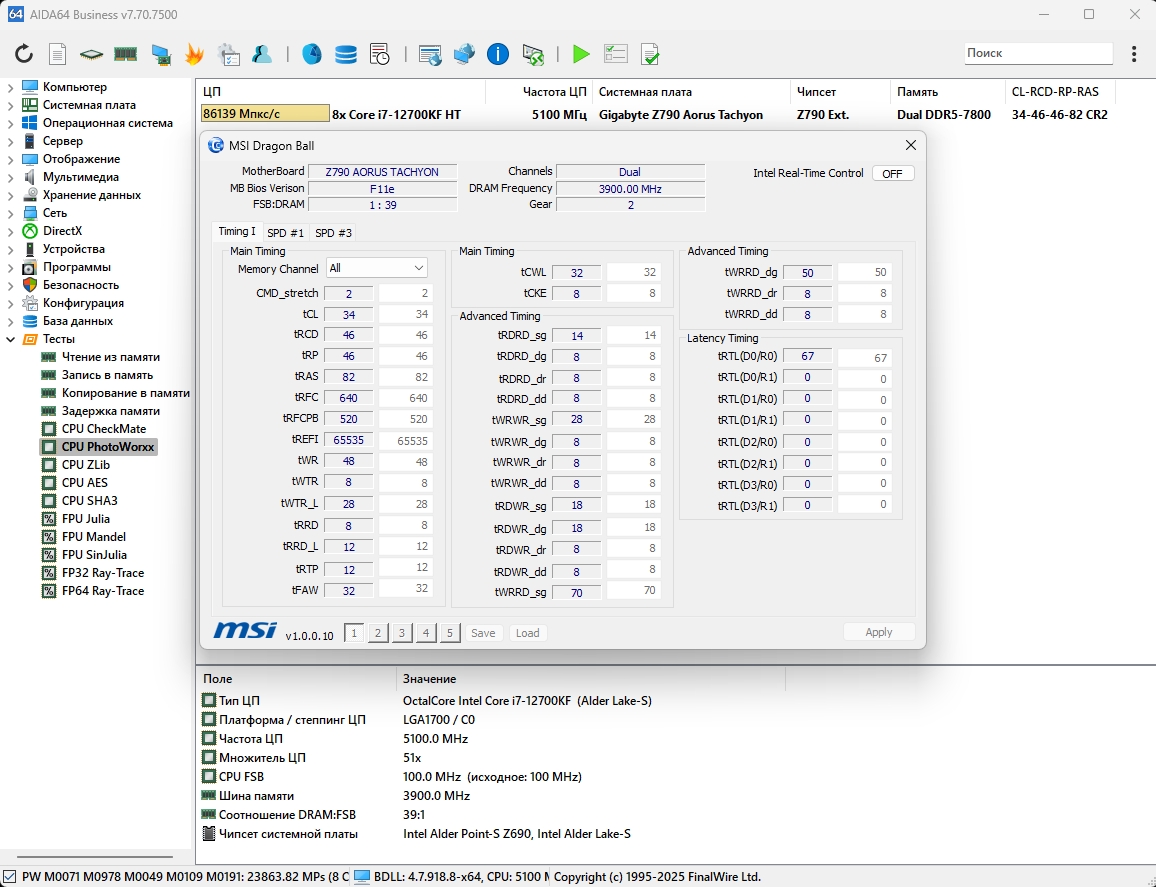Viewport: 1156px width, 887px height.
Task: Click the Refresh toolbar icon
Action: point(23,54)
